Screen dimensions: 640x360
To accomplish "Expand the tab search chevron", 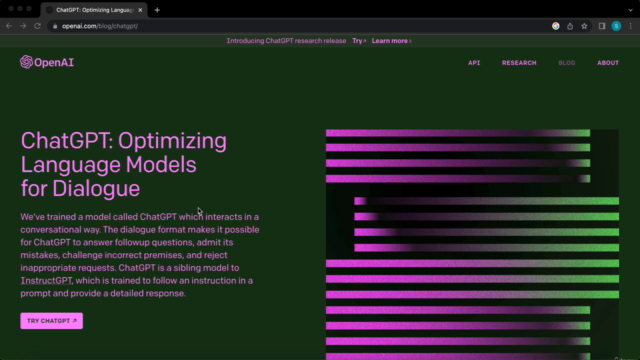I will 630,10.
